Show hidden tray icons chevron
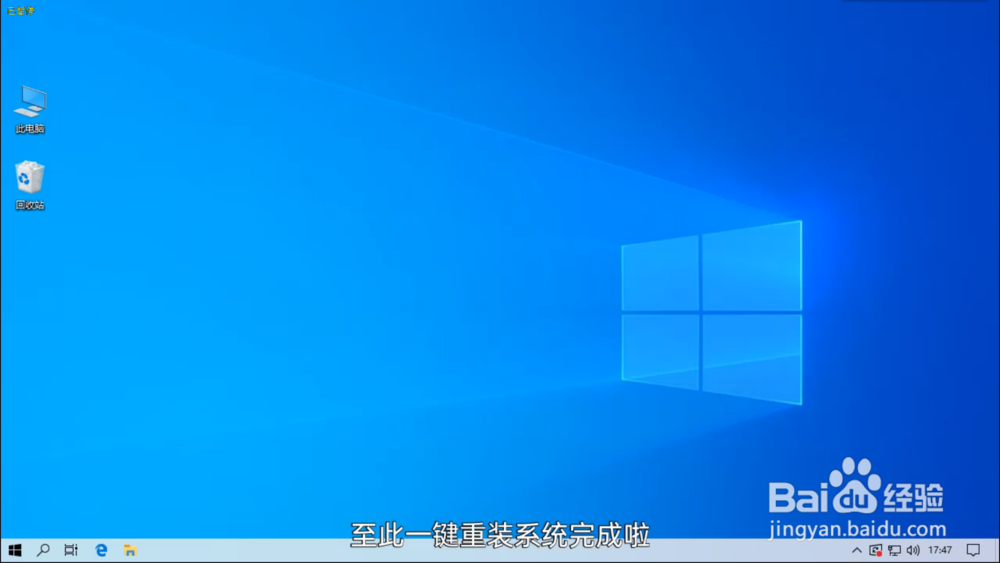This screenshot has height=563, width=1000. (x=857, y=550)
